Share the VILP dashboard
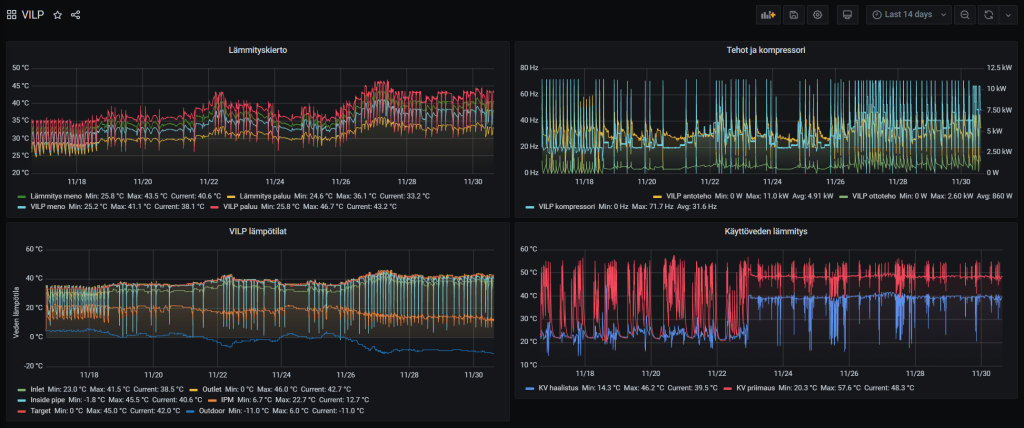This screenshot has height=428, width=1024. point(76,15)
